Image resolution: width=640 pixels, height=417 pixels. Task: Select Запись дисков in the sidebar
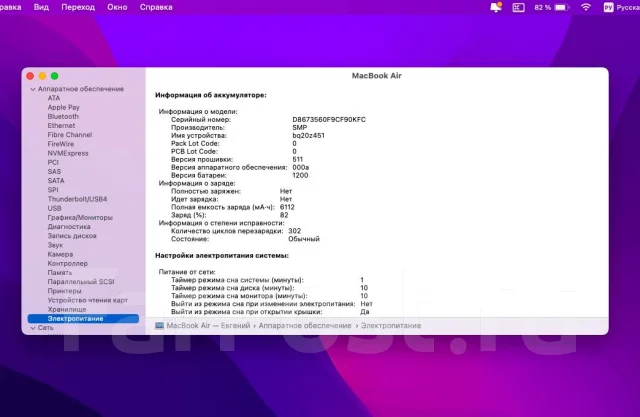tap(72, 236)
